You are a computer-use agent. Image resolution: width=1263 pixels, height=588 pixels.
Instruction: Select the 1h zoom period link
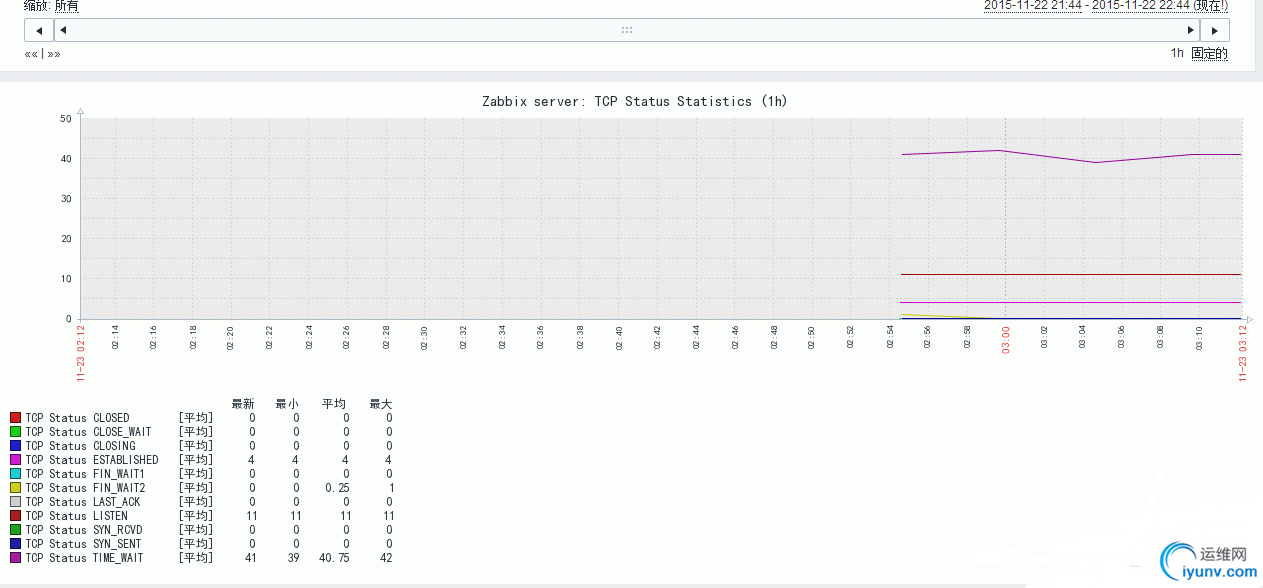click(x=1177, y=54)
